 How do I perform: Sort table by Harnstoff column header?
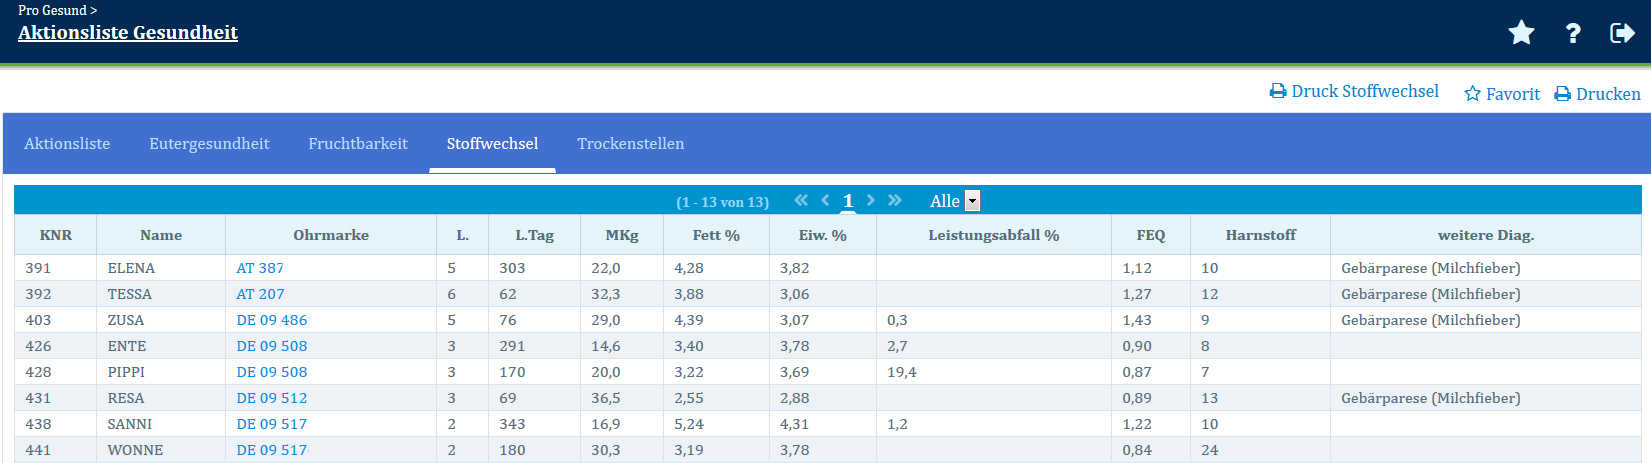point(1260,235)
